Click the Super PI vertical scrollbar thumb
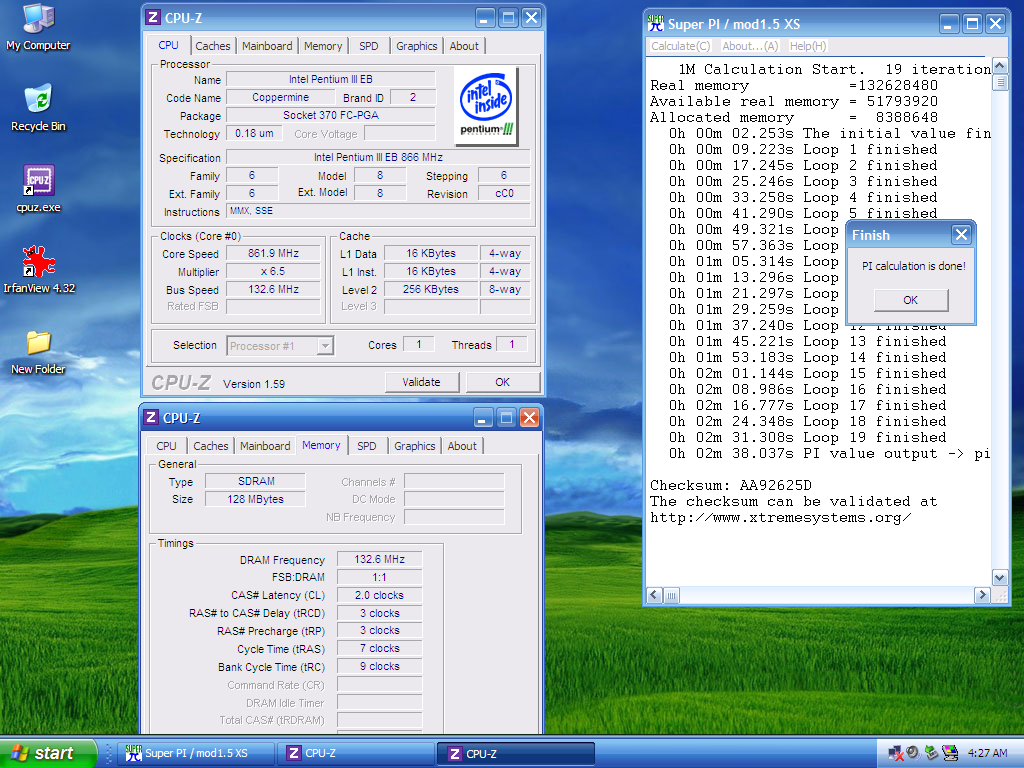 click(999, 82)
